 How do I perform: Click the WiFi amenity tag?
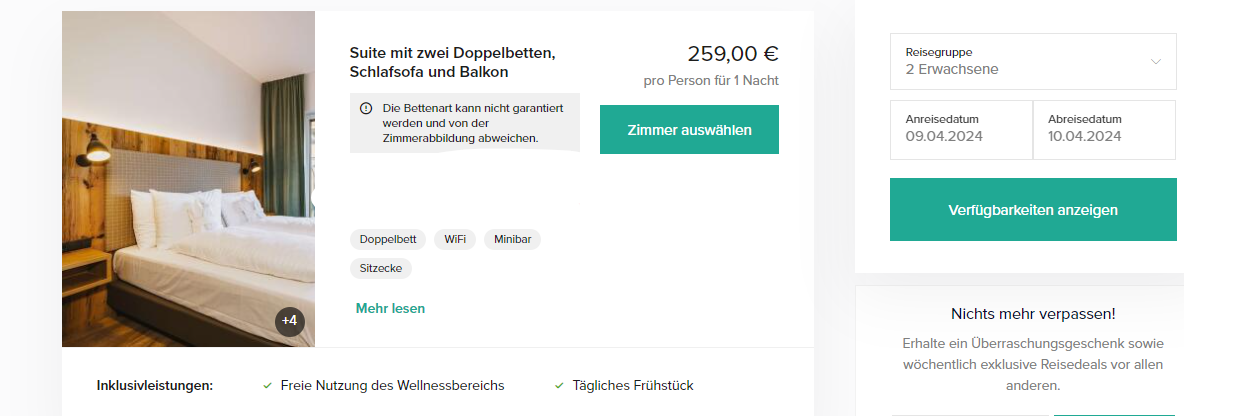455,239
